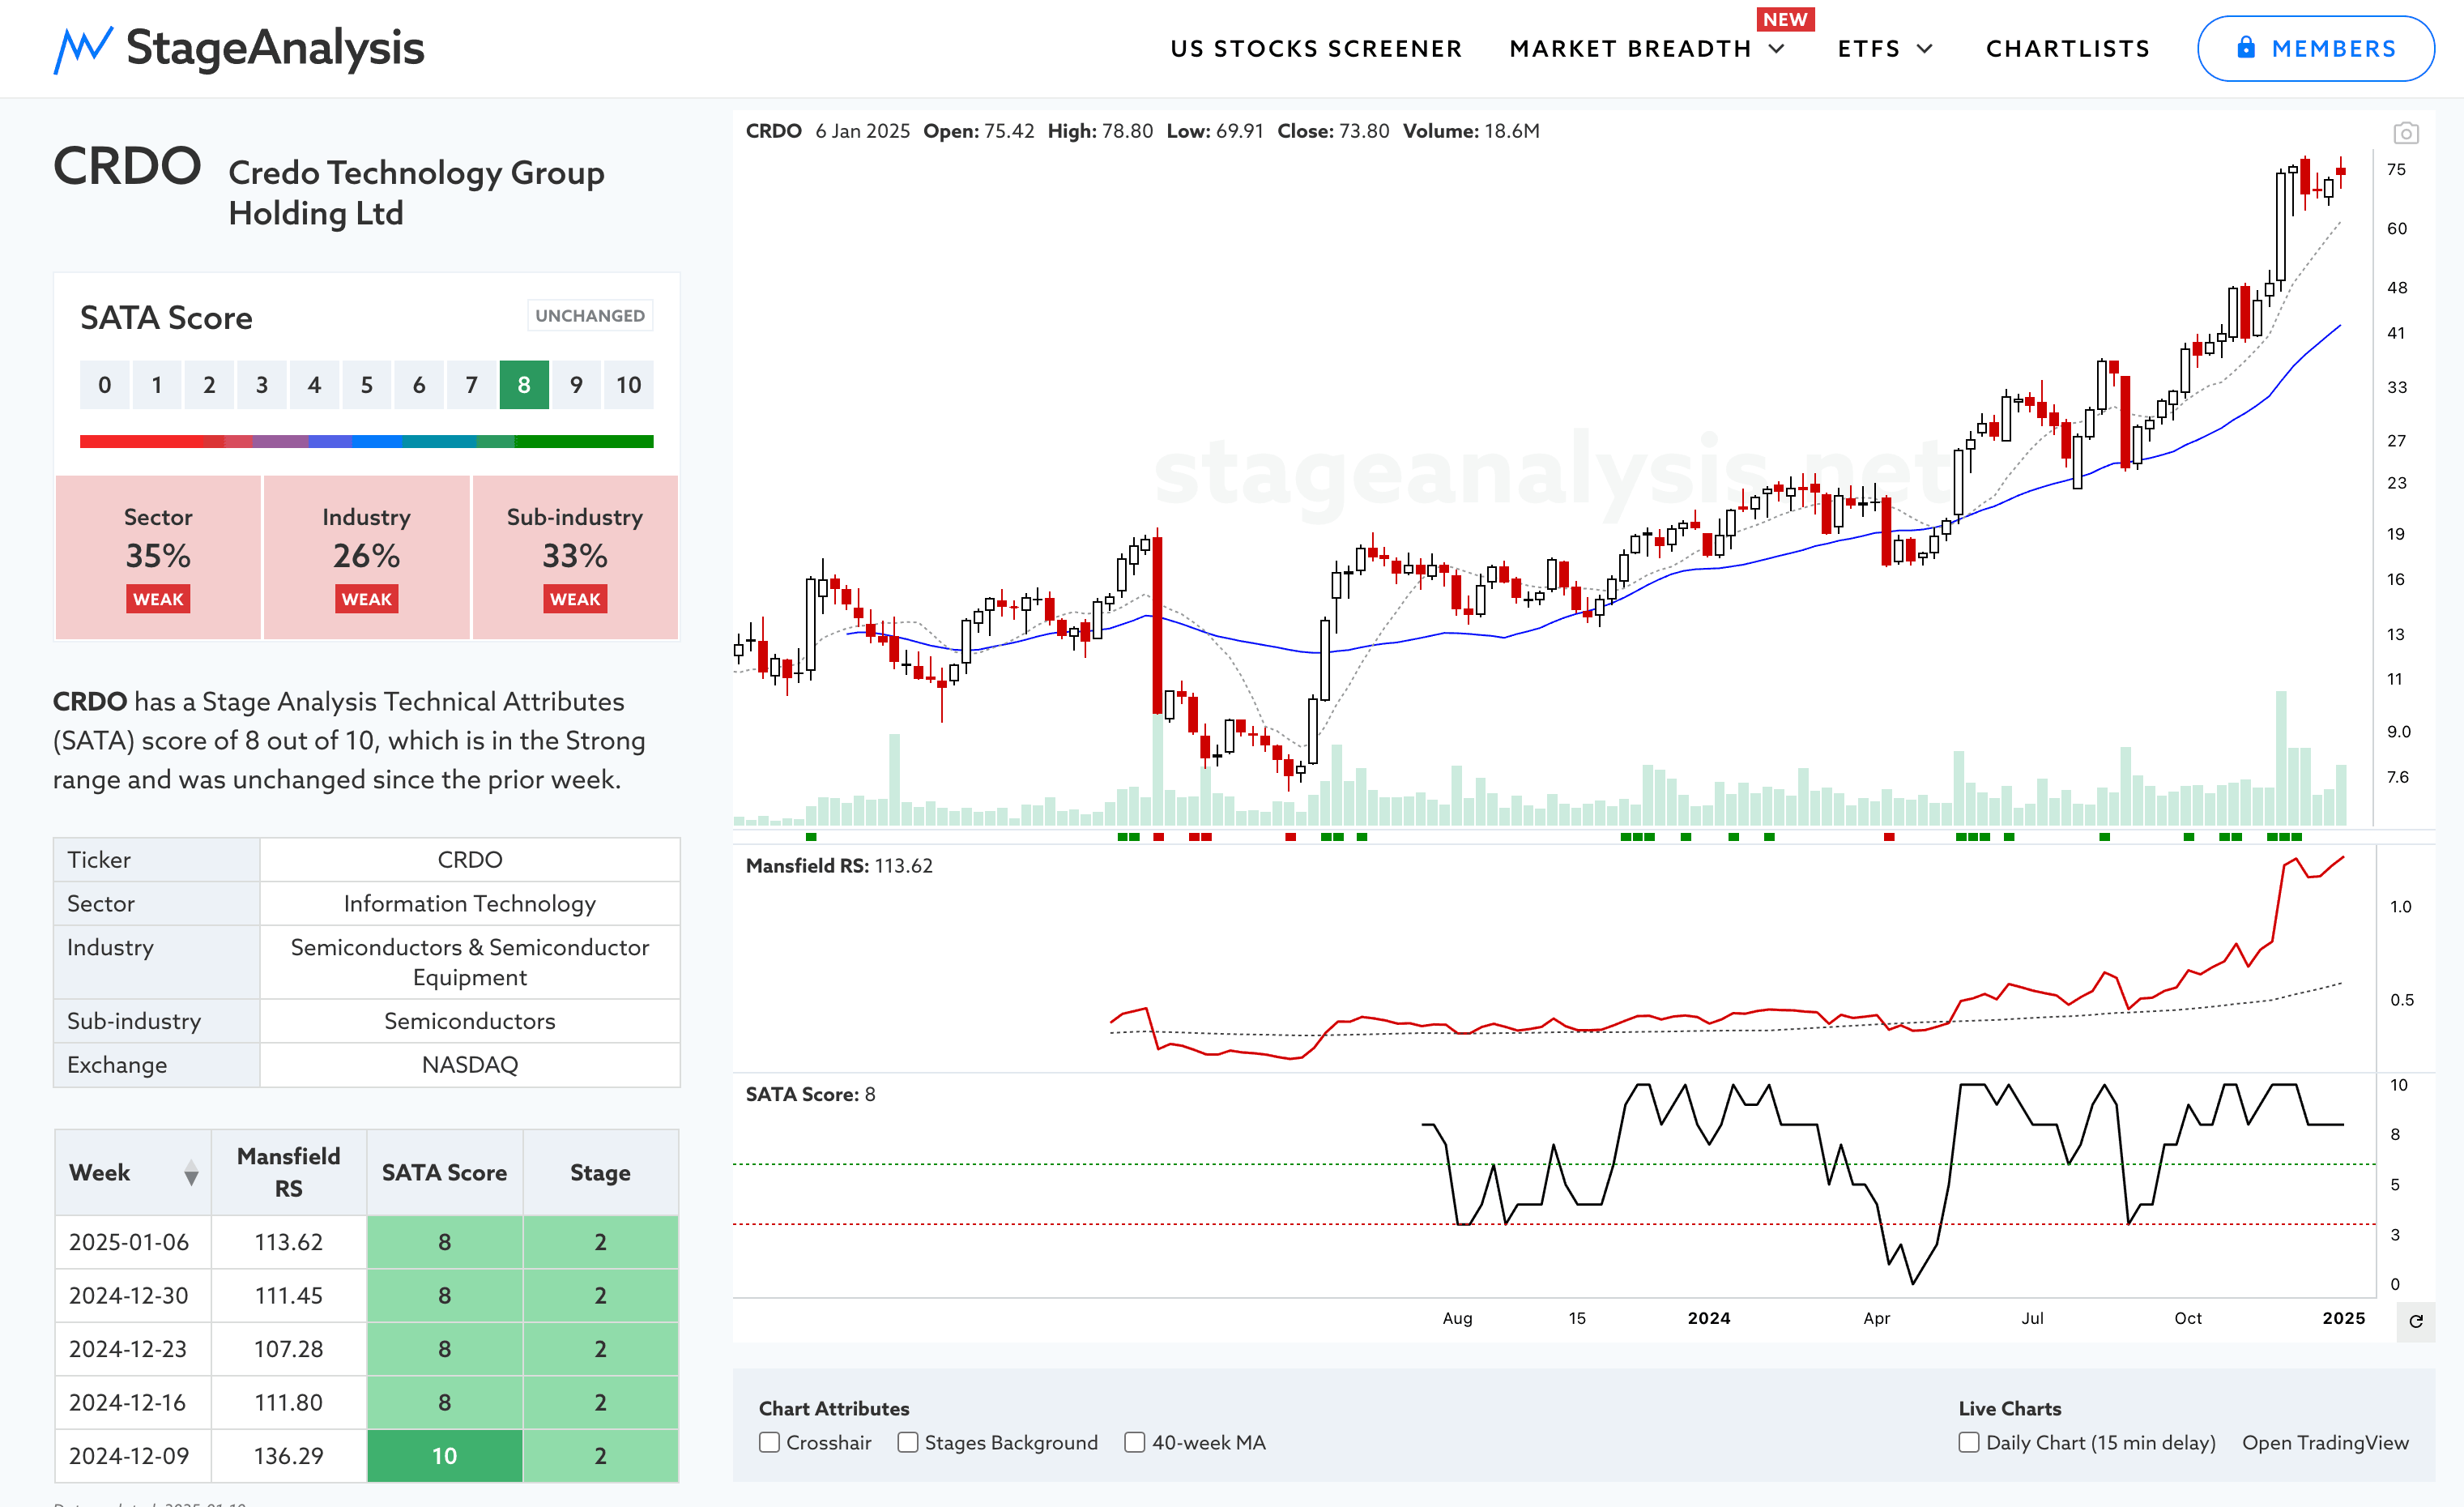Click the Sub-industry 33% WEAK tile
Image resolution: width=2464 pixels, height=1507 pixels.
tap(575, 557)
